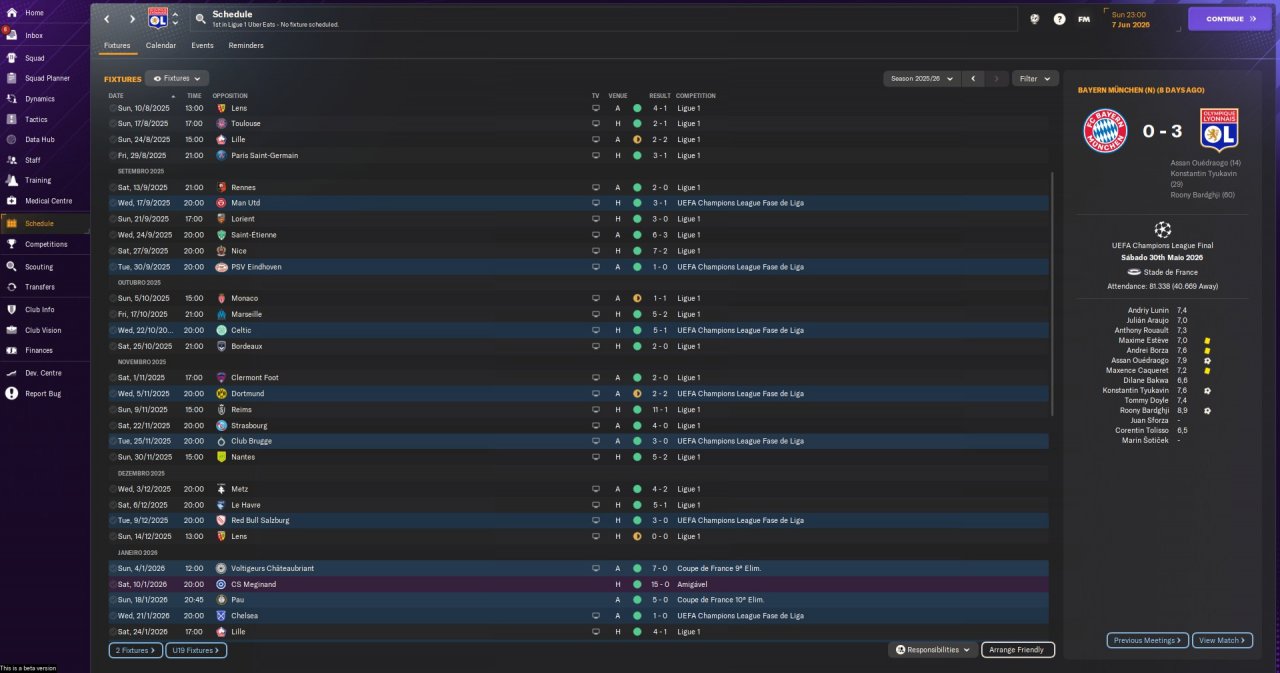Screen dimensions: 1280x673
Task: Click the orange draw dot on Lille 24/8 row
Action: click(636, 140)
